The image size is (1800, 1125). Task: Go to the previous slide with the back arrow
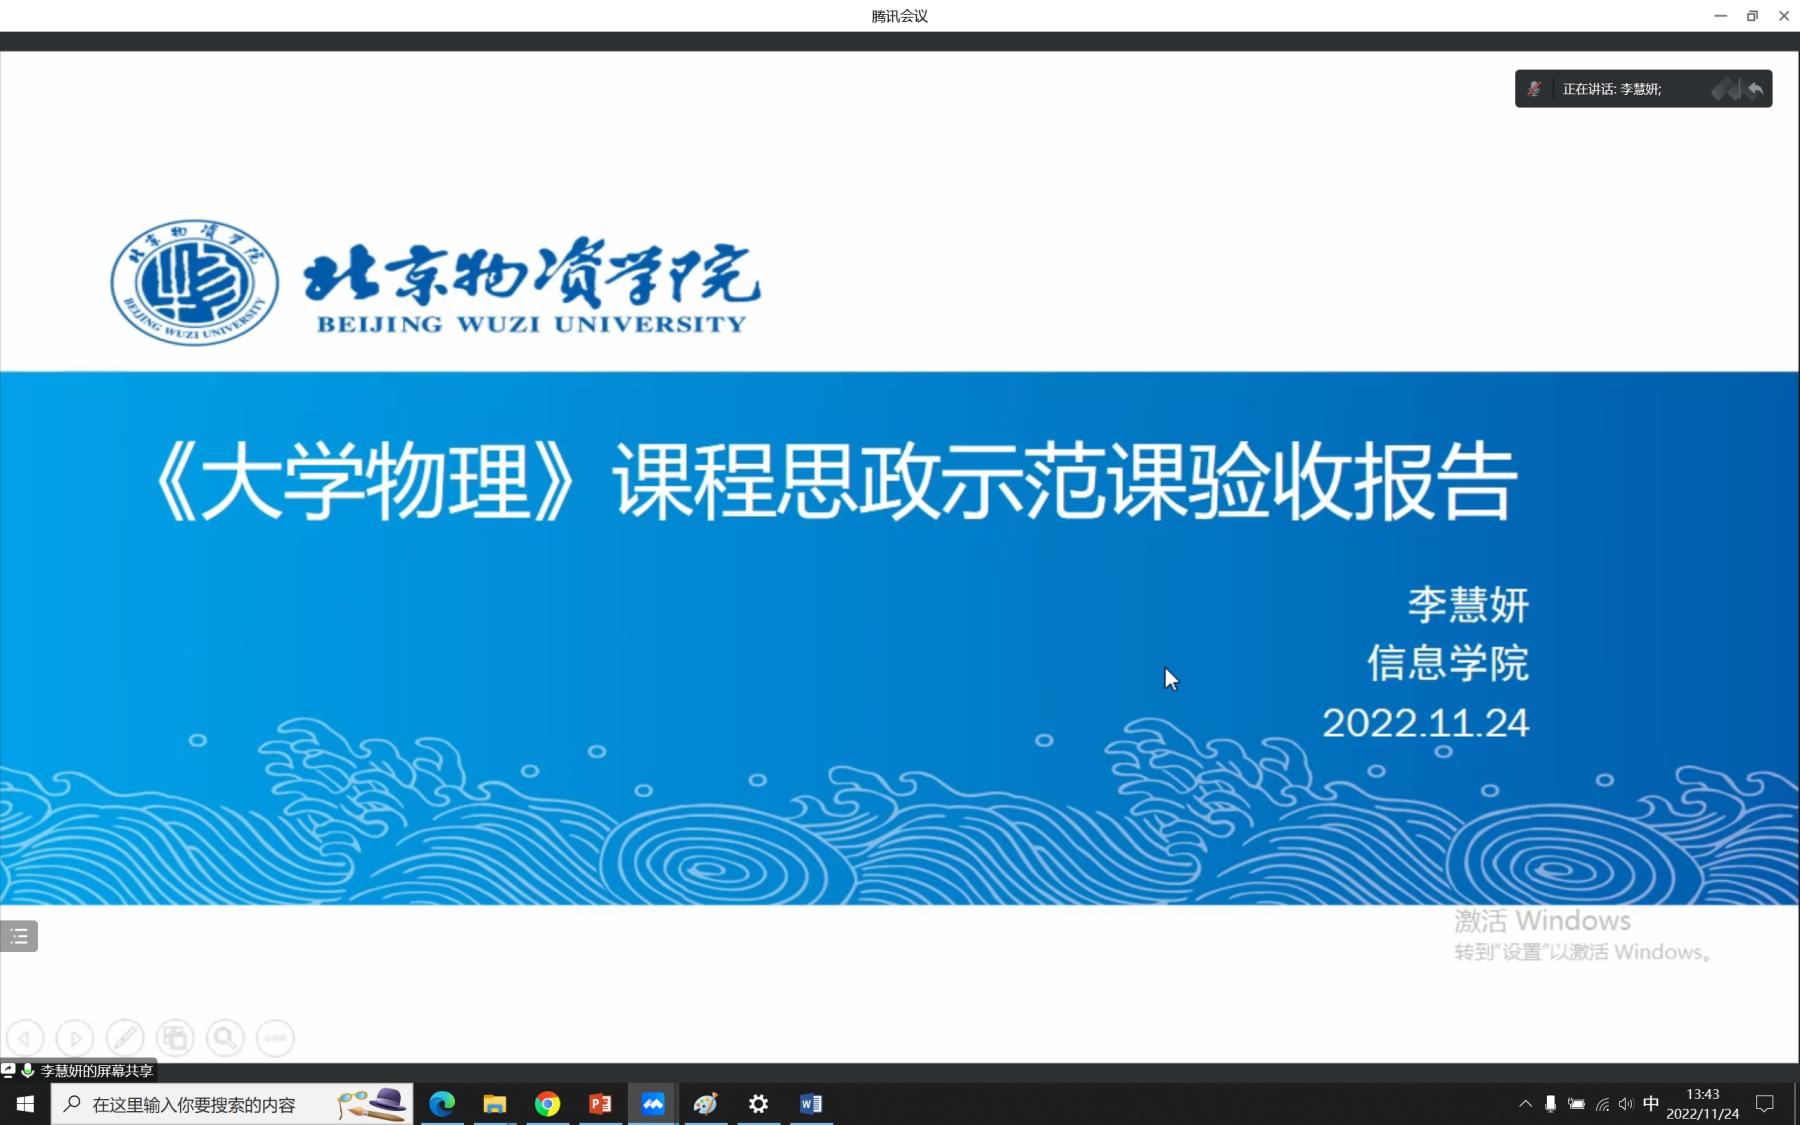[x=25, y=1038]
